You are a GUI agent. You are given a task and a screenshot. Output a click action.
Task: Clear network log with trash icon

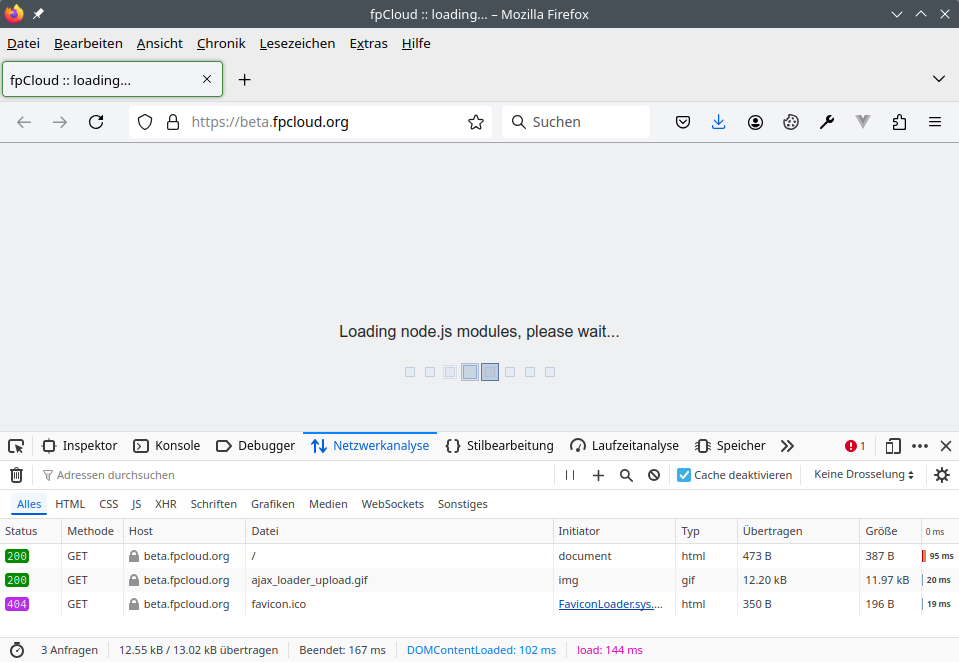click(x=16, y=475)
